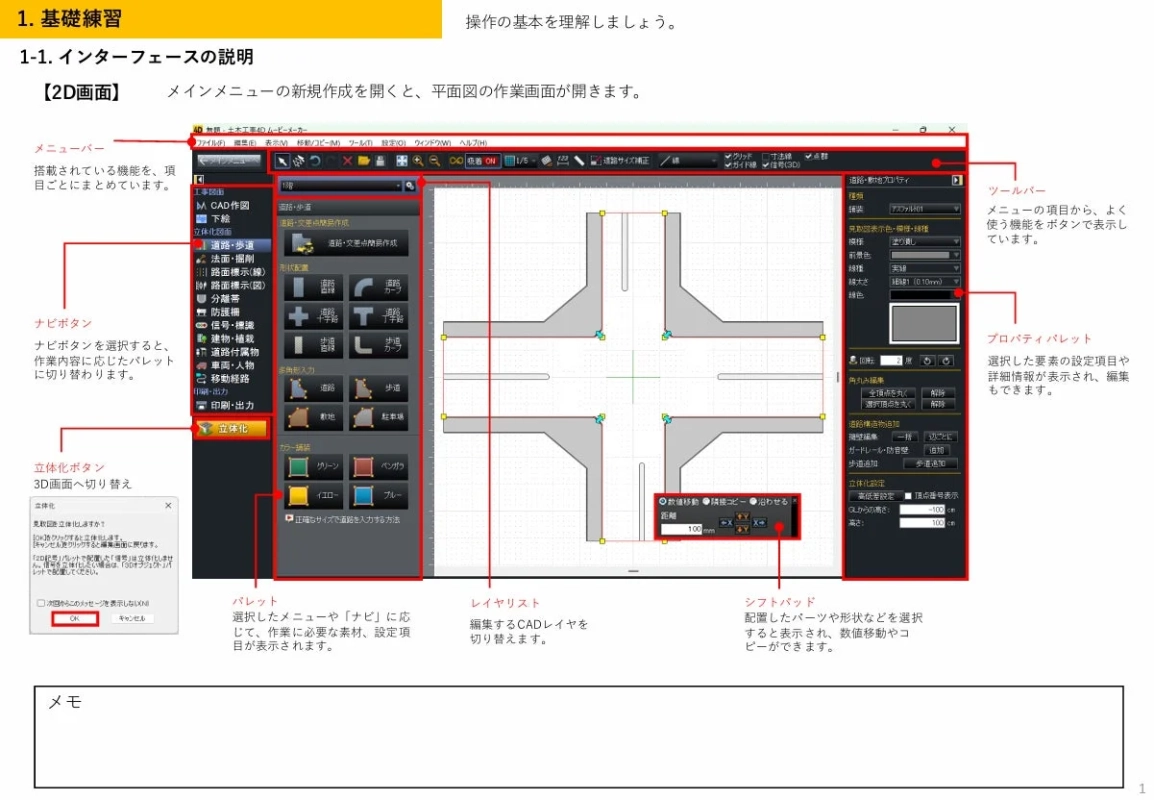Click the save floppy disk icon
This screenshot has height=800, width=1154.
(380, 160)
